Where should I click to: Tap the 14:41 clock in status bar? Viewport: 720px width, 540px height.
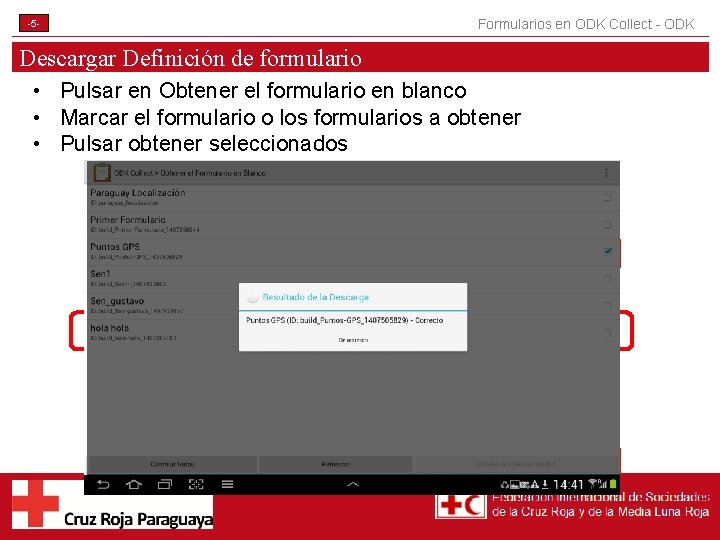point(568,484)
